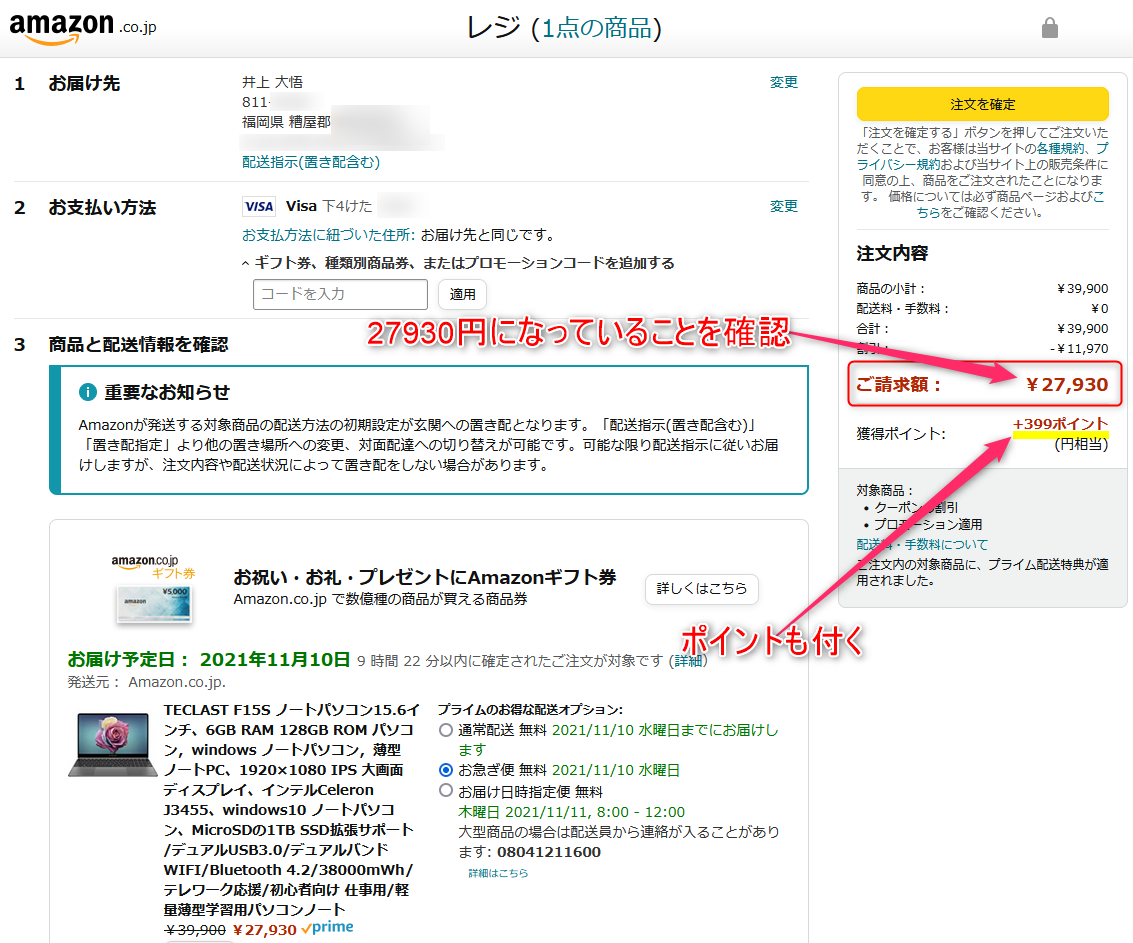Click the recipient name 井上 大悟

(272, 82)
